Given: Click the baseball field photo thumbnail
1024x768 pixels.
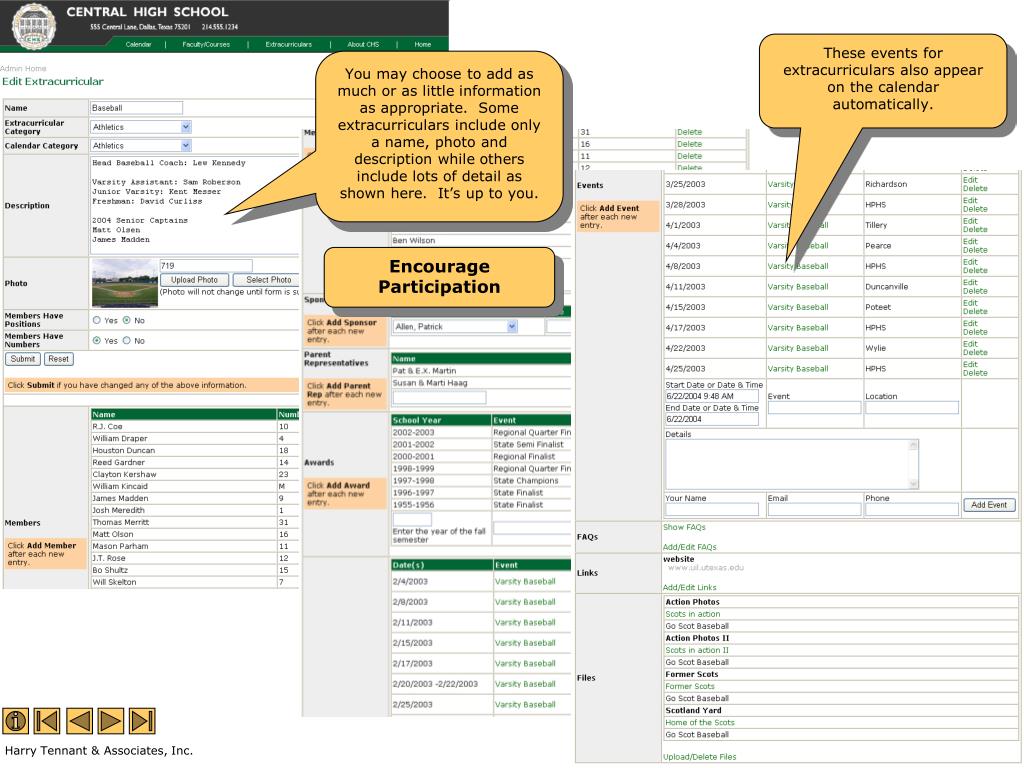Looking at the screenshot, I should [125, 283].
